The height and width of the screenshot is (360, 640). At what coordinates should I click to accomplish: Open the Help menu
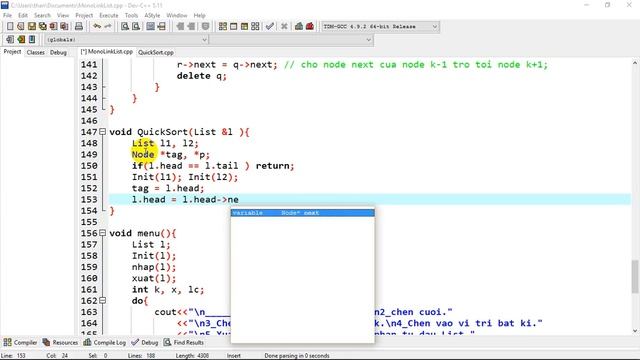[200, 15]
